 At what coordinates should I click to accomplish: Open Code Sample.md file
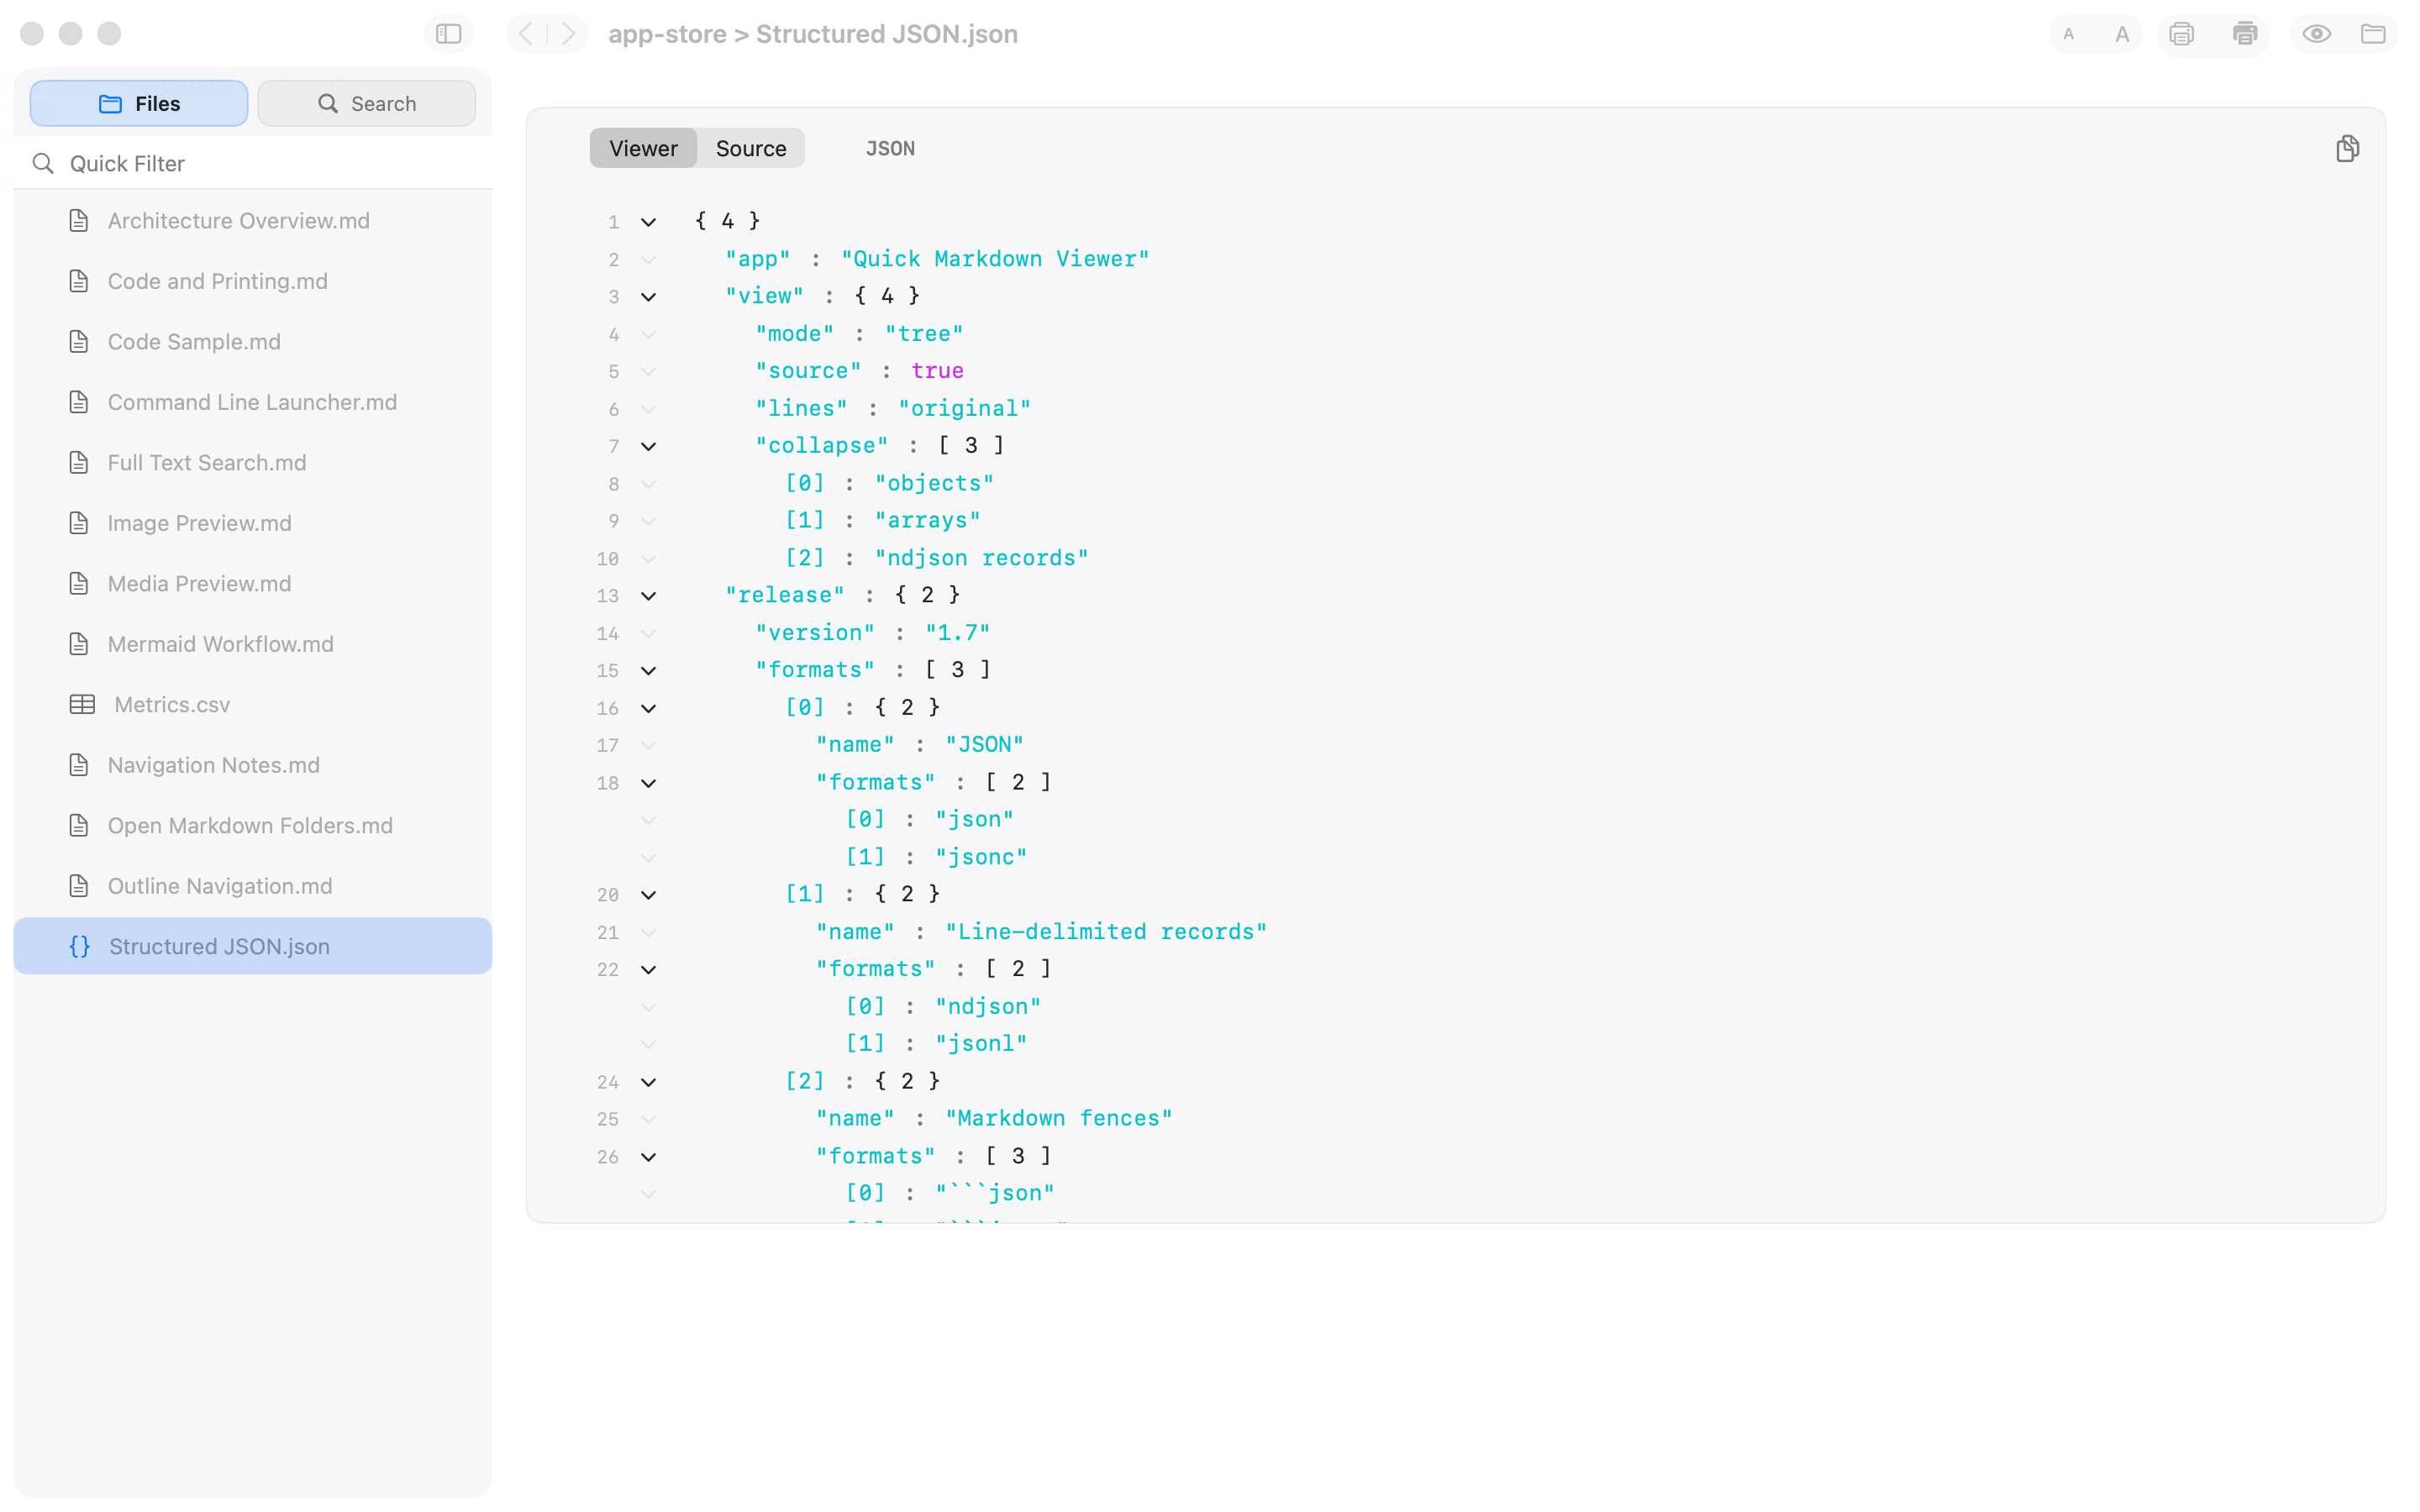click(x=253, y=342)
